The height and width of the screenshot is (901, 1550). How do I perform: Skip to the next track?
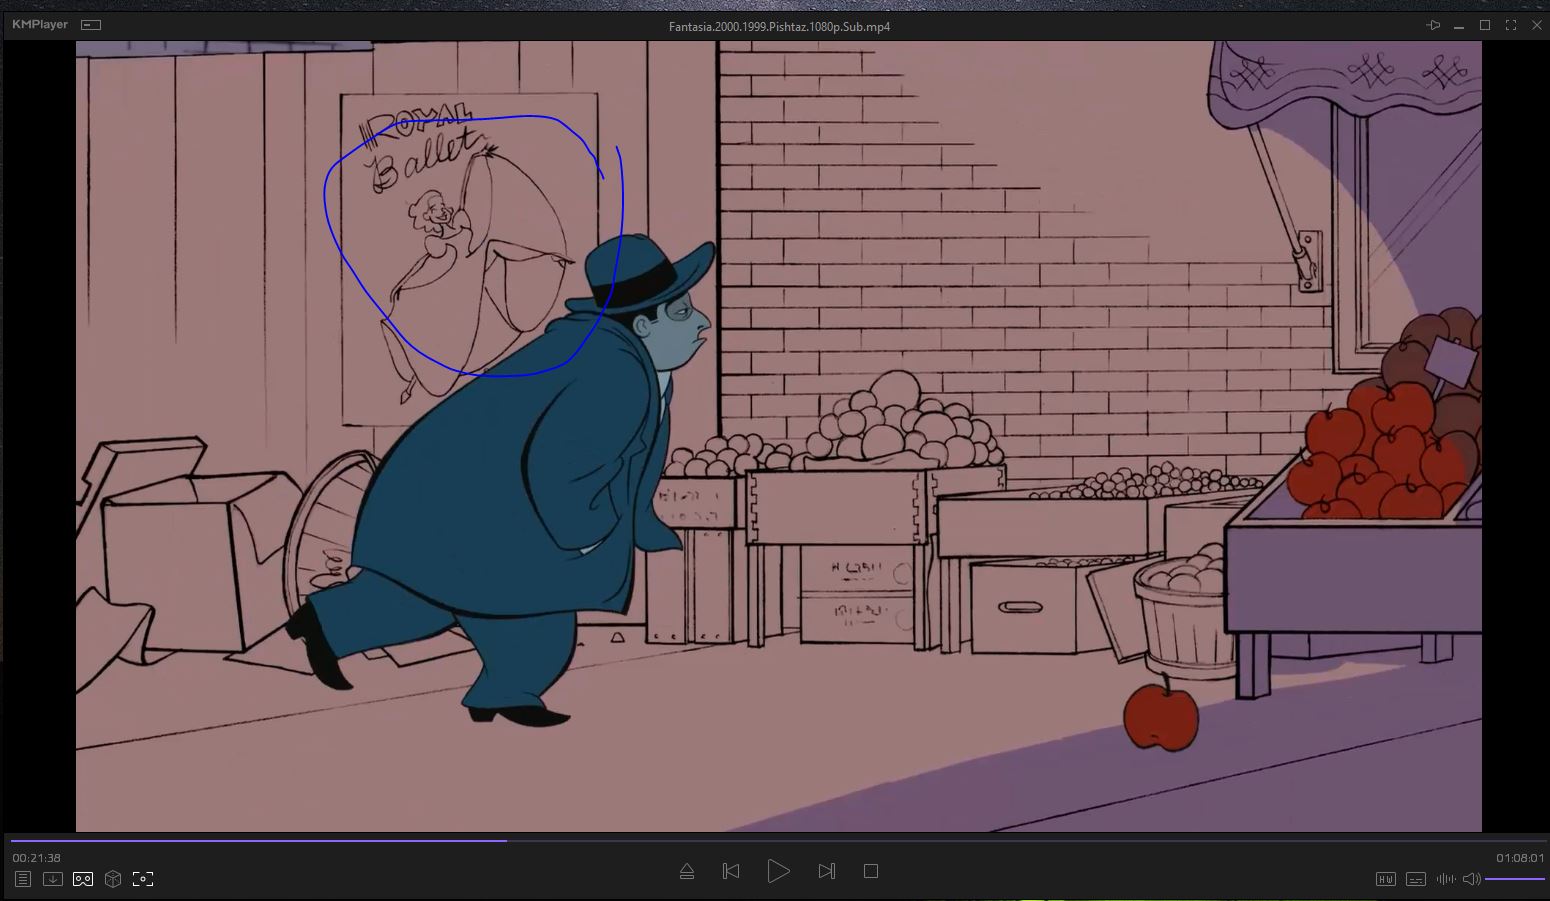[x=826, y=871]
